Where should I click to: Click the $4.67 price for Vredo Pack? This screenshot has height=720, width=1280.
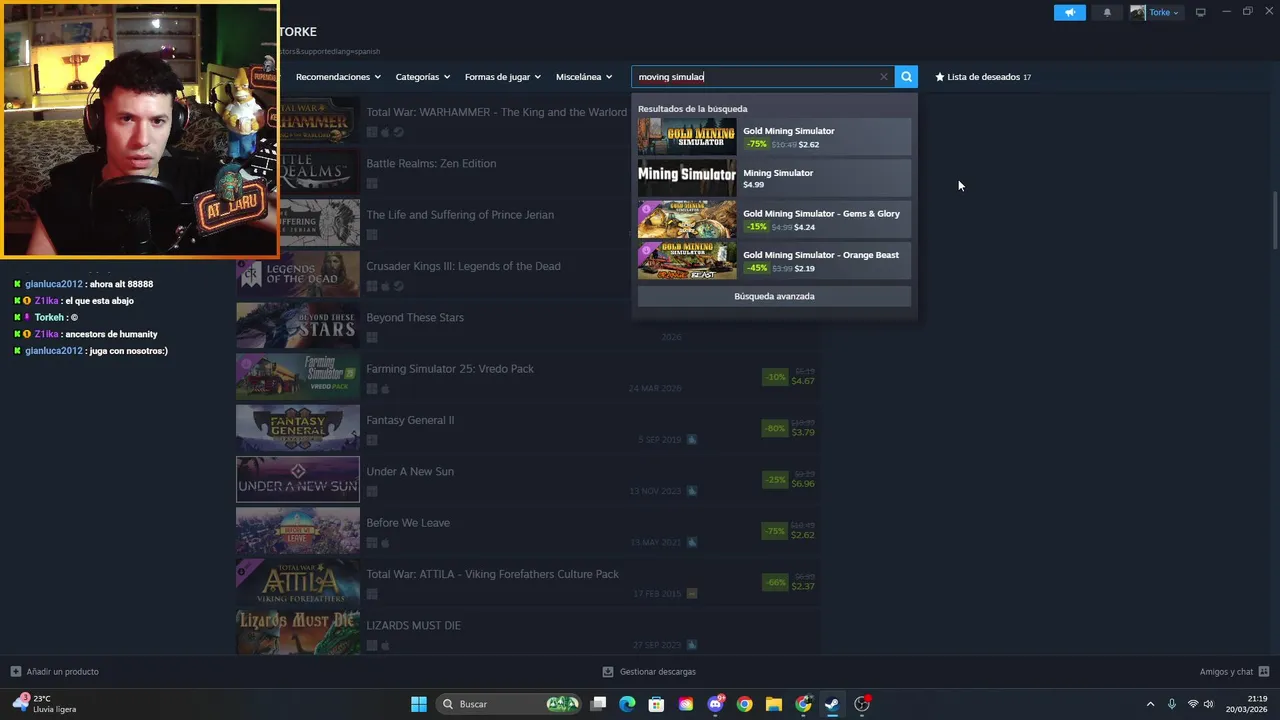click(803, 381)
